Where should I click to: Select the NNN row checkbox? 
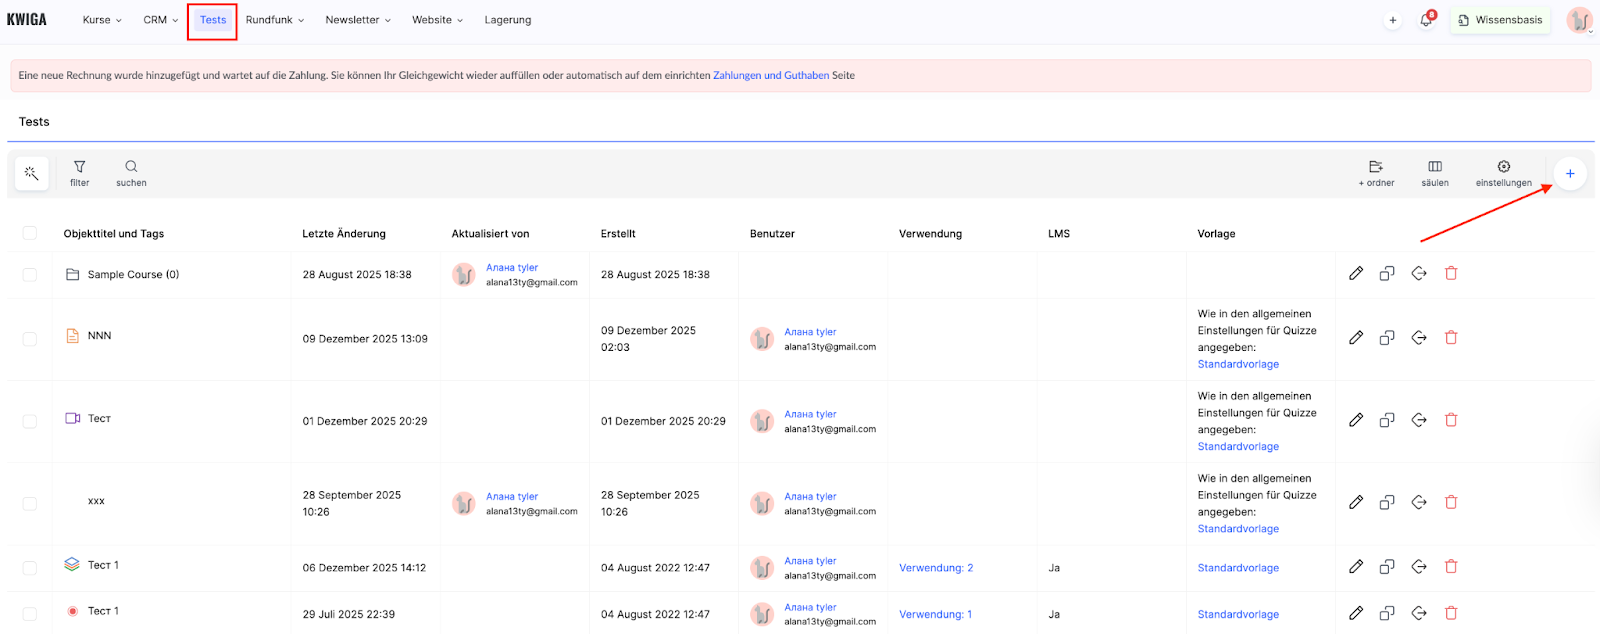tap(30, 339)
